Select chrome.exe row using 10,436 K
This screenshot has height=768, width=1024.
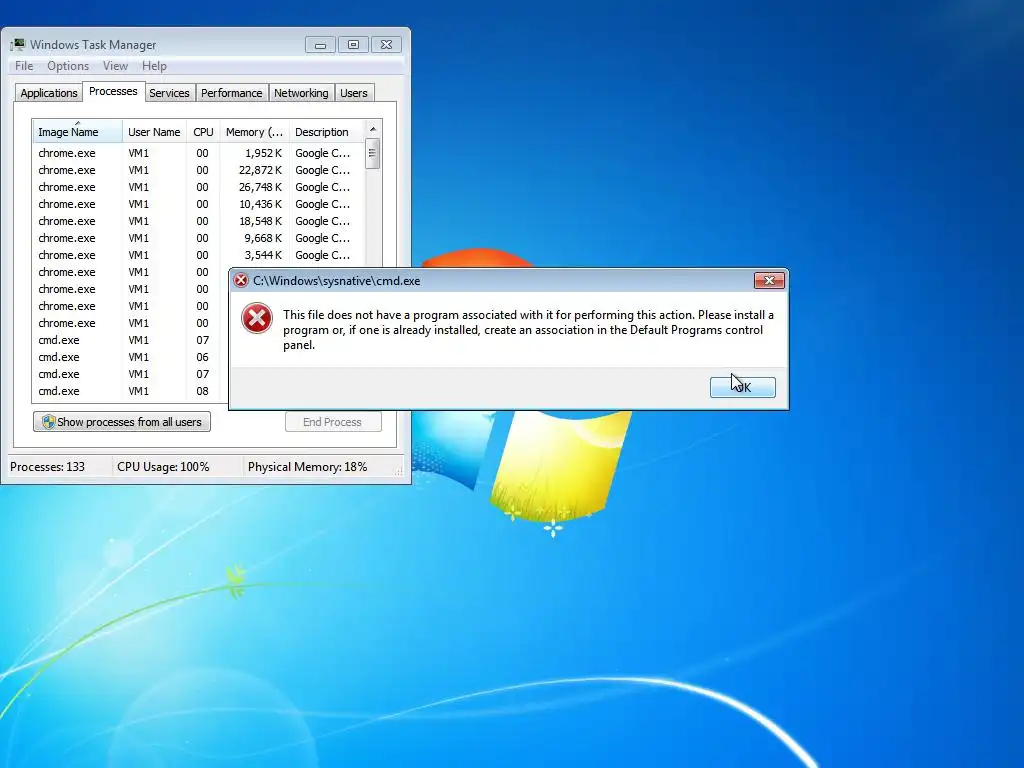coord(198,204)
